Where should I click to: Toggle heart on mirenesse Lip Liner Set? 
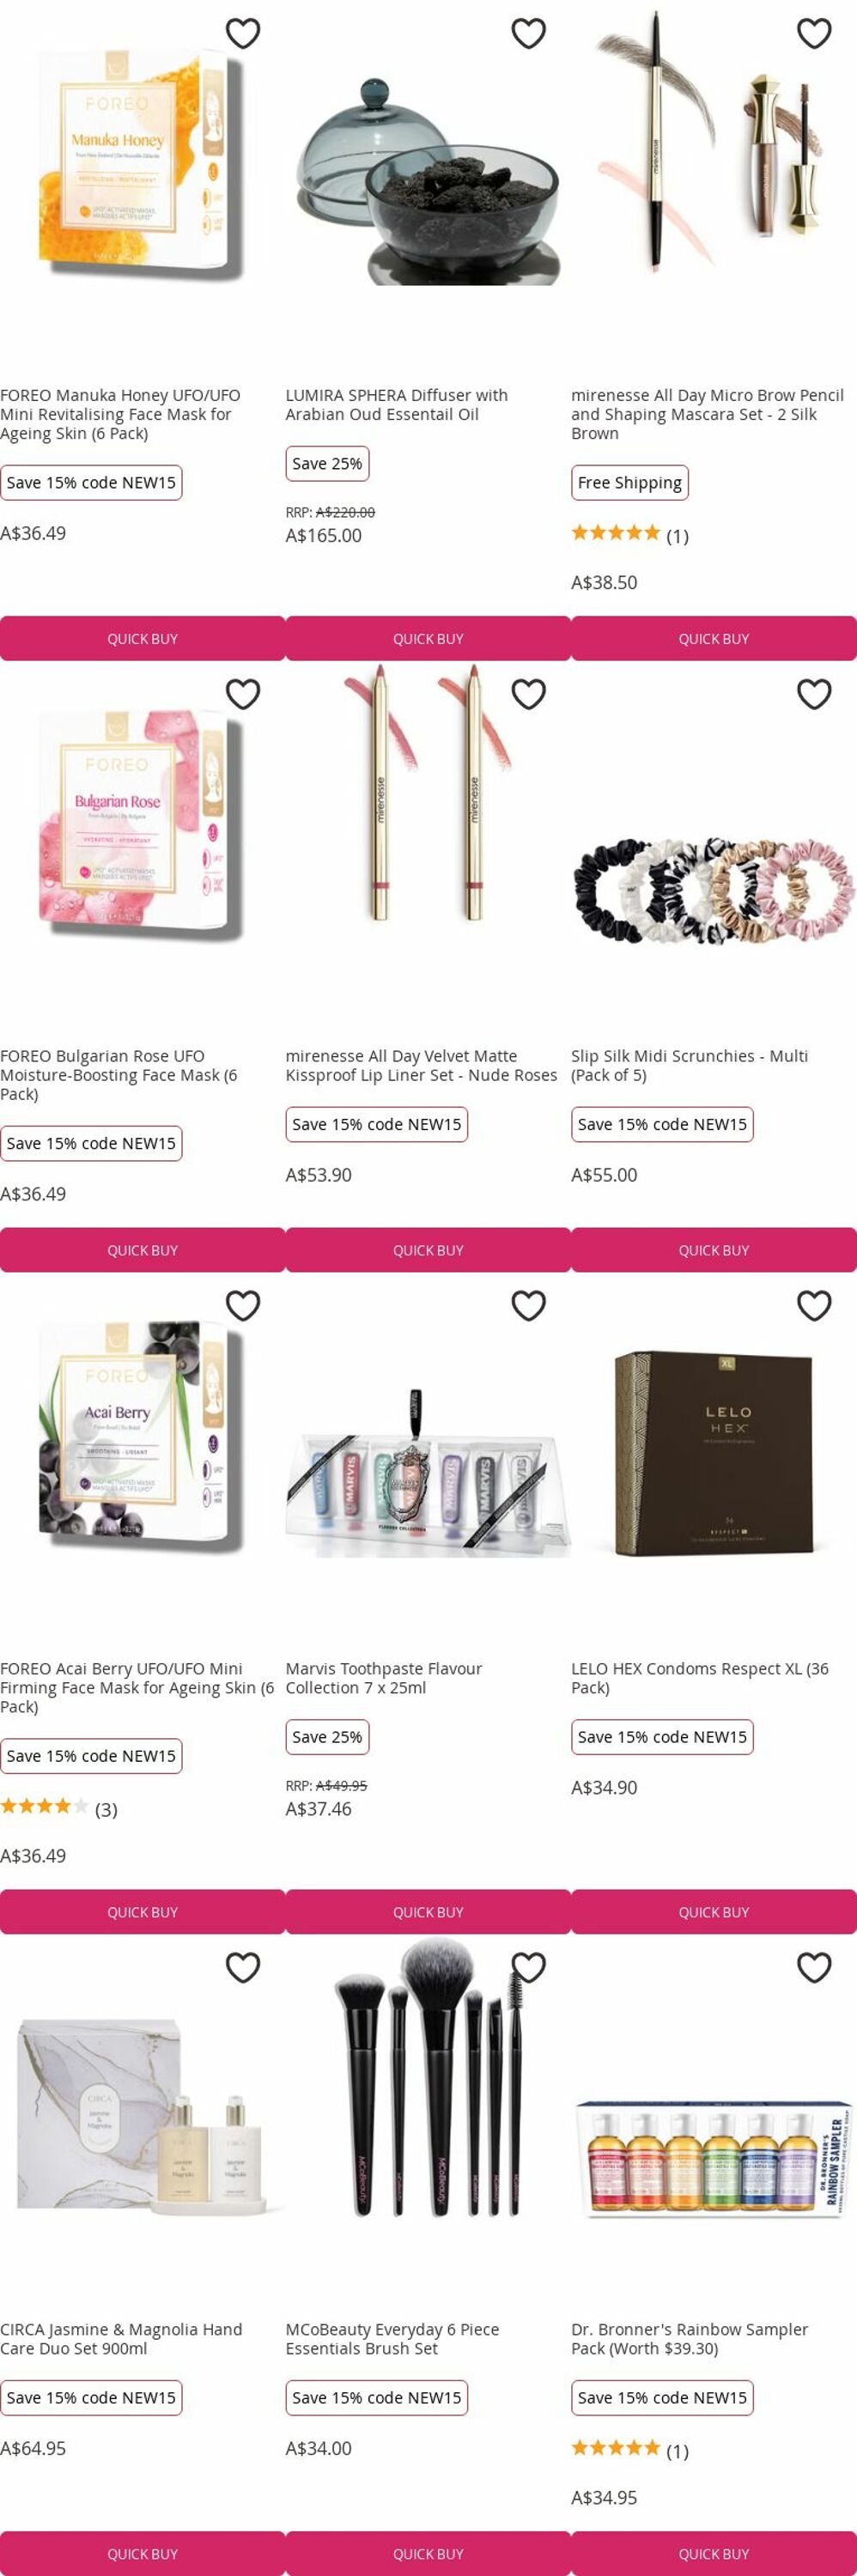pyautogui.click(x=529, y=694)
